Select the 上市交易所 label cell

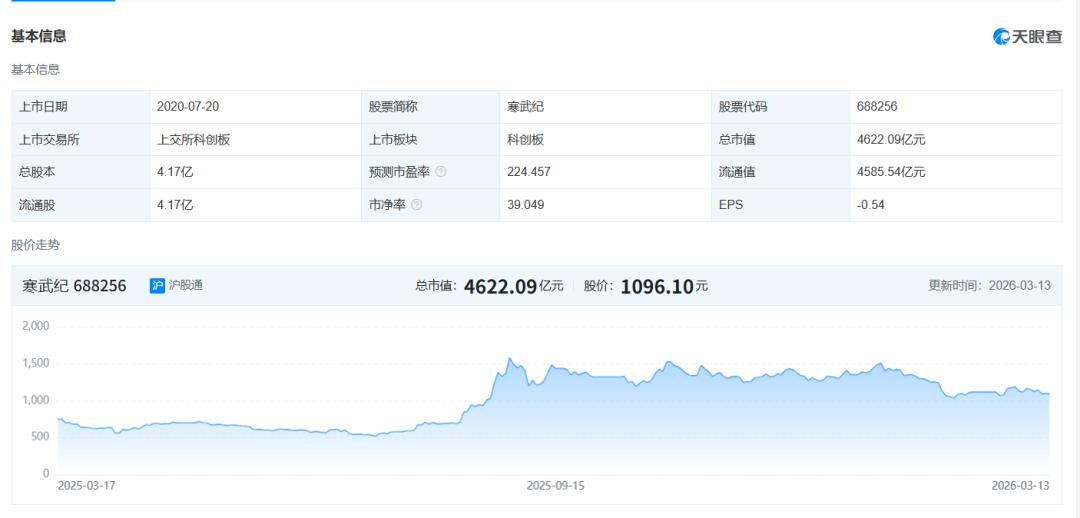(x=81, y=140)
